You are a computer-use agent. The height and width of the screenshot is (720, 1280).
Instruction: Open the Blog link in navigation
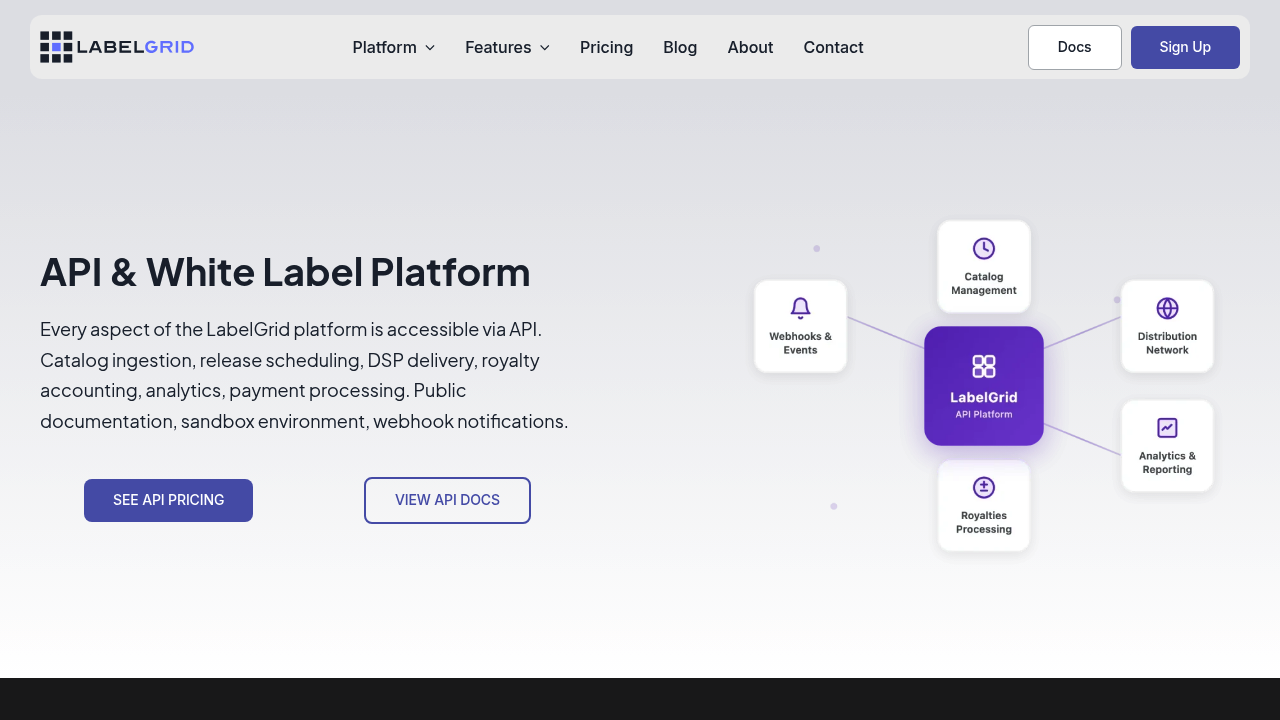[x=680, y=47]
